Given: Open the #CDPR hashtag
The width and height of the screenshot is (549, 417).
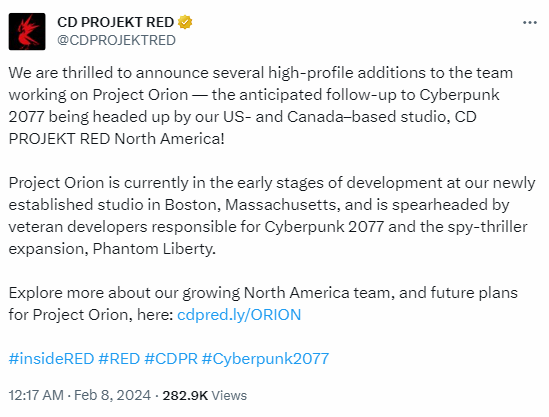Looking at the screenshot, I should (x=171, y=359).
